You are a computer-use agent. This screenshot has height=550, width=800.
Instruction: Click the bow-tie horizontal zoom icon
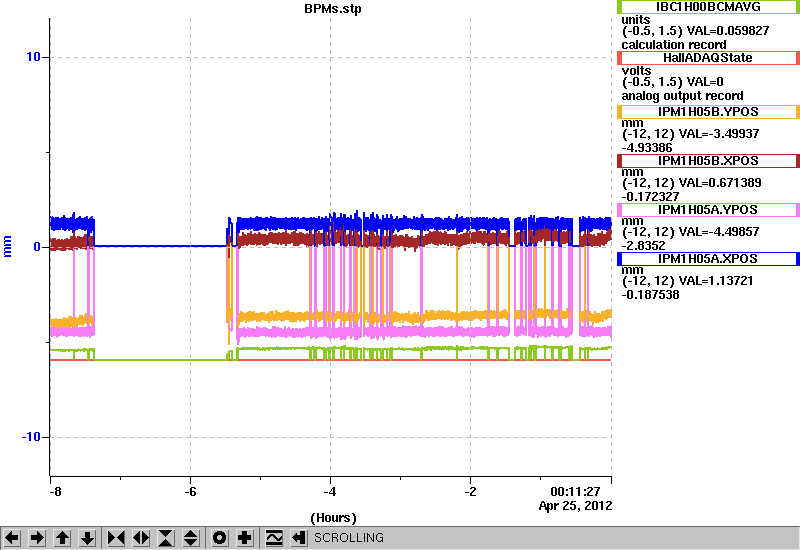[x=116, y=538]
